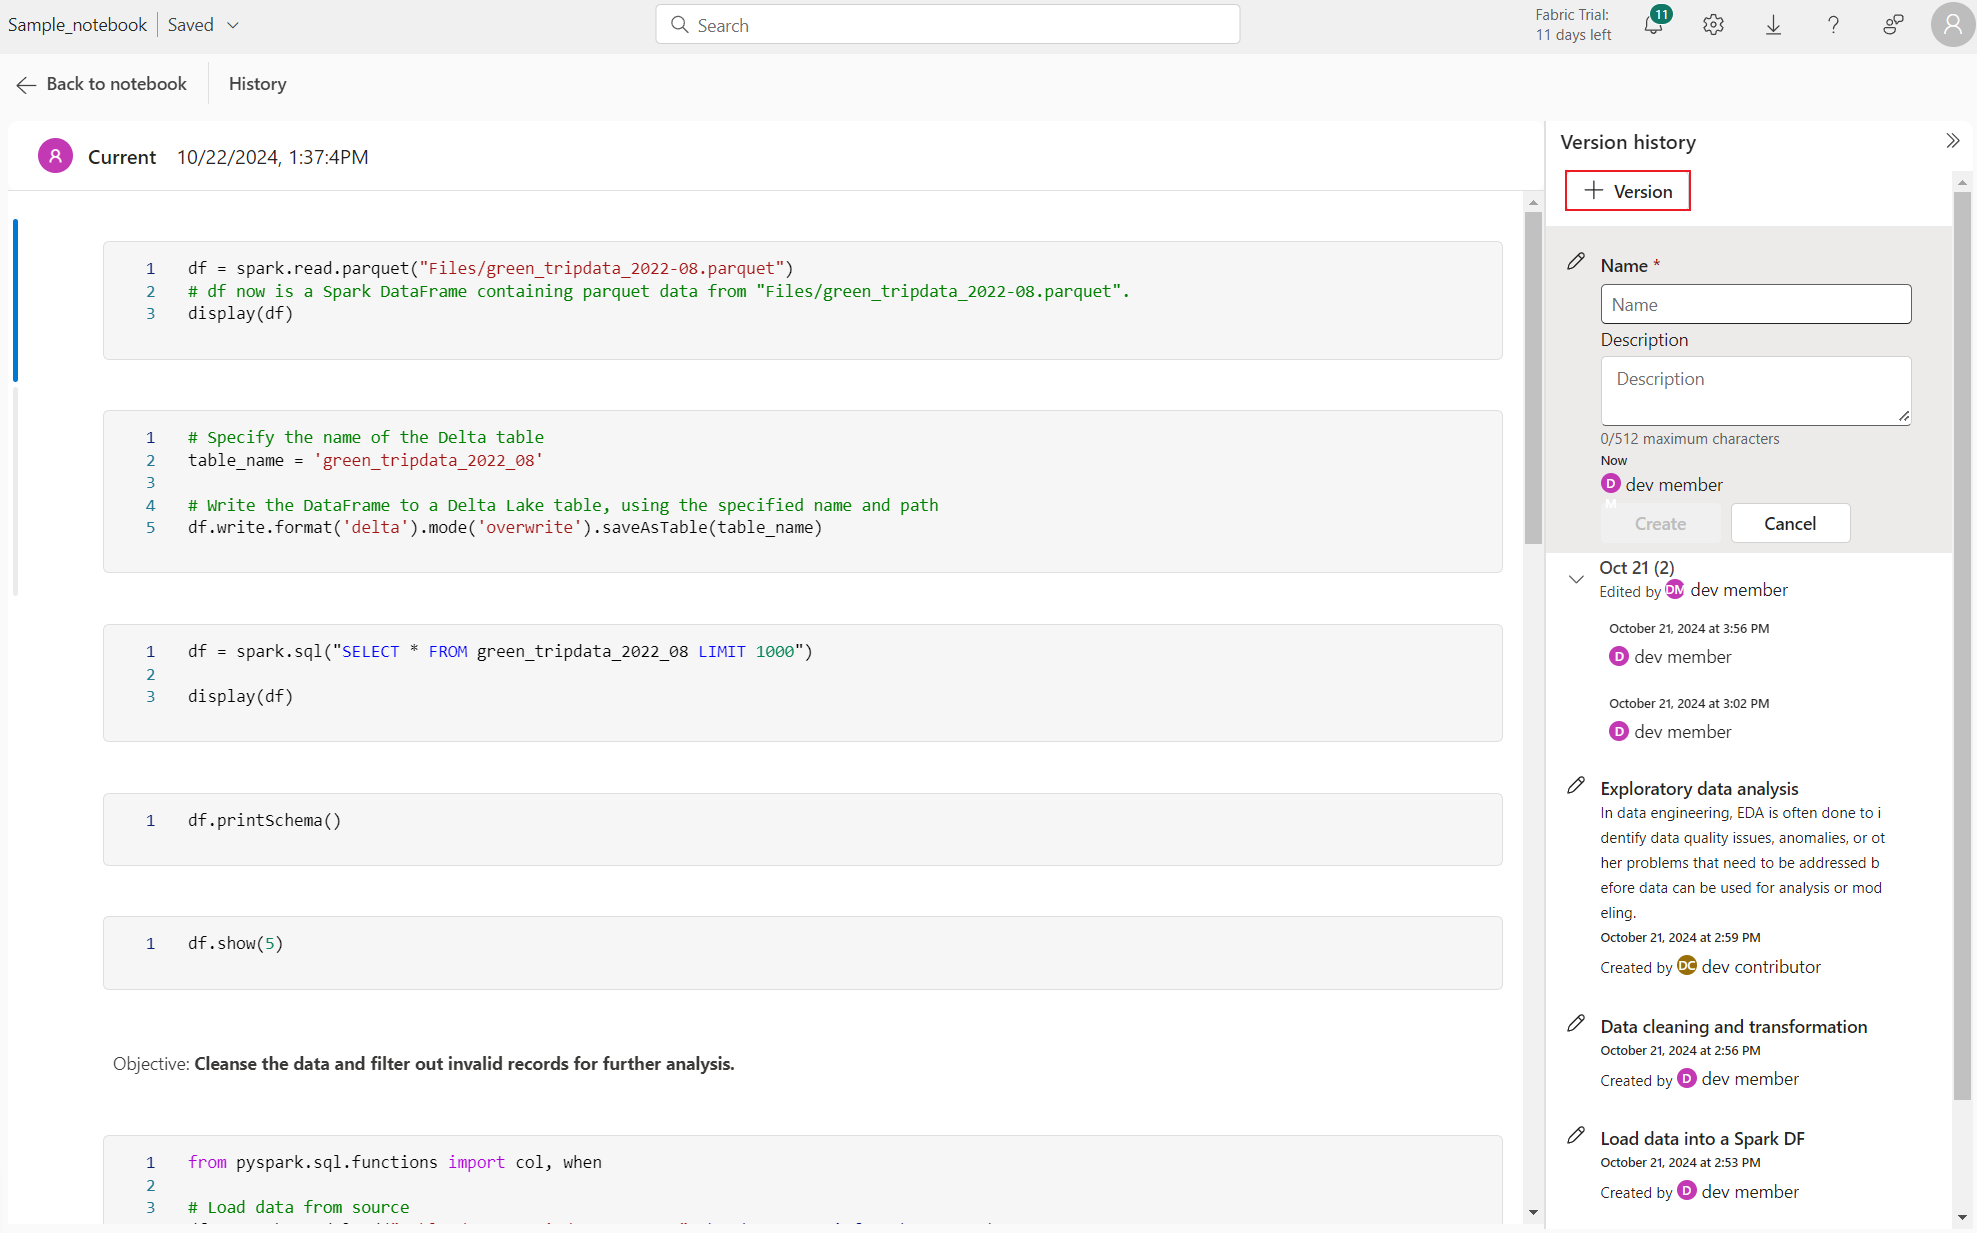This screenshot has height=1233, width=1977.
Task: Click the download icon in the top toolbar
Action: click(1774, 24)
